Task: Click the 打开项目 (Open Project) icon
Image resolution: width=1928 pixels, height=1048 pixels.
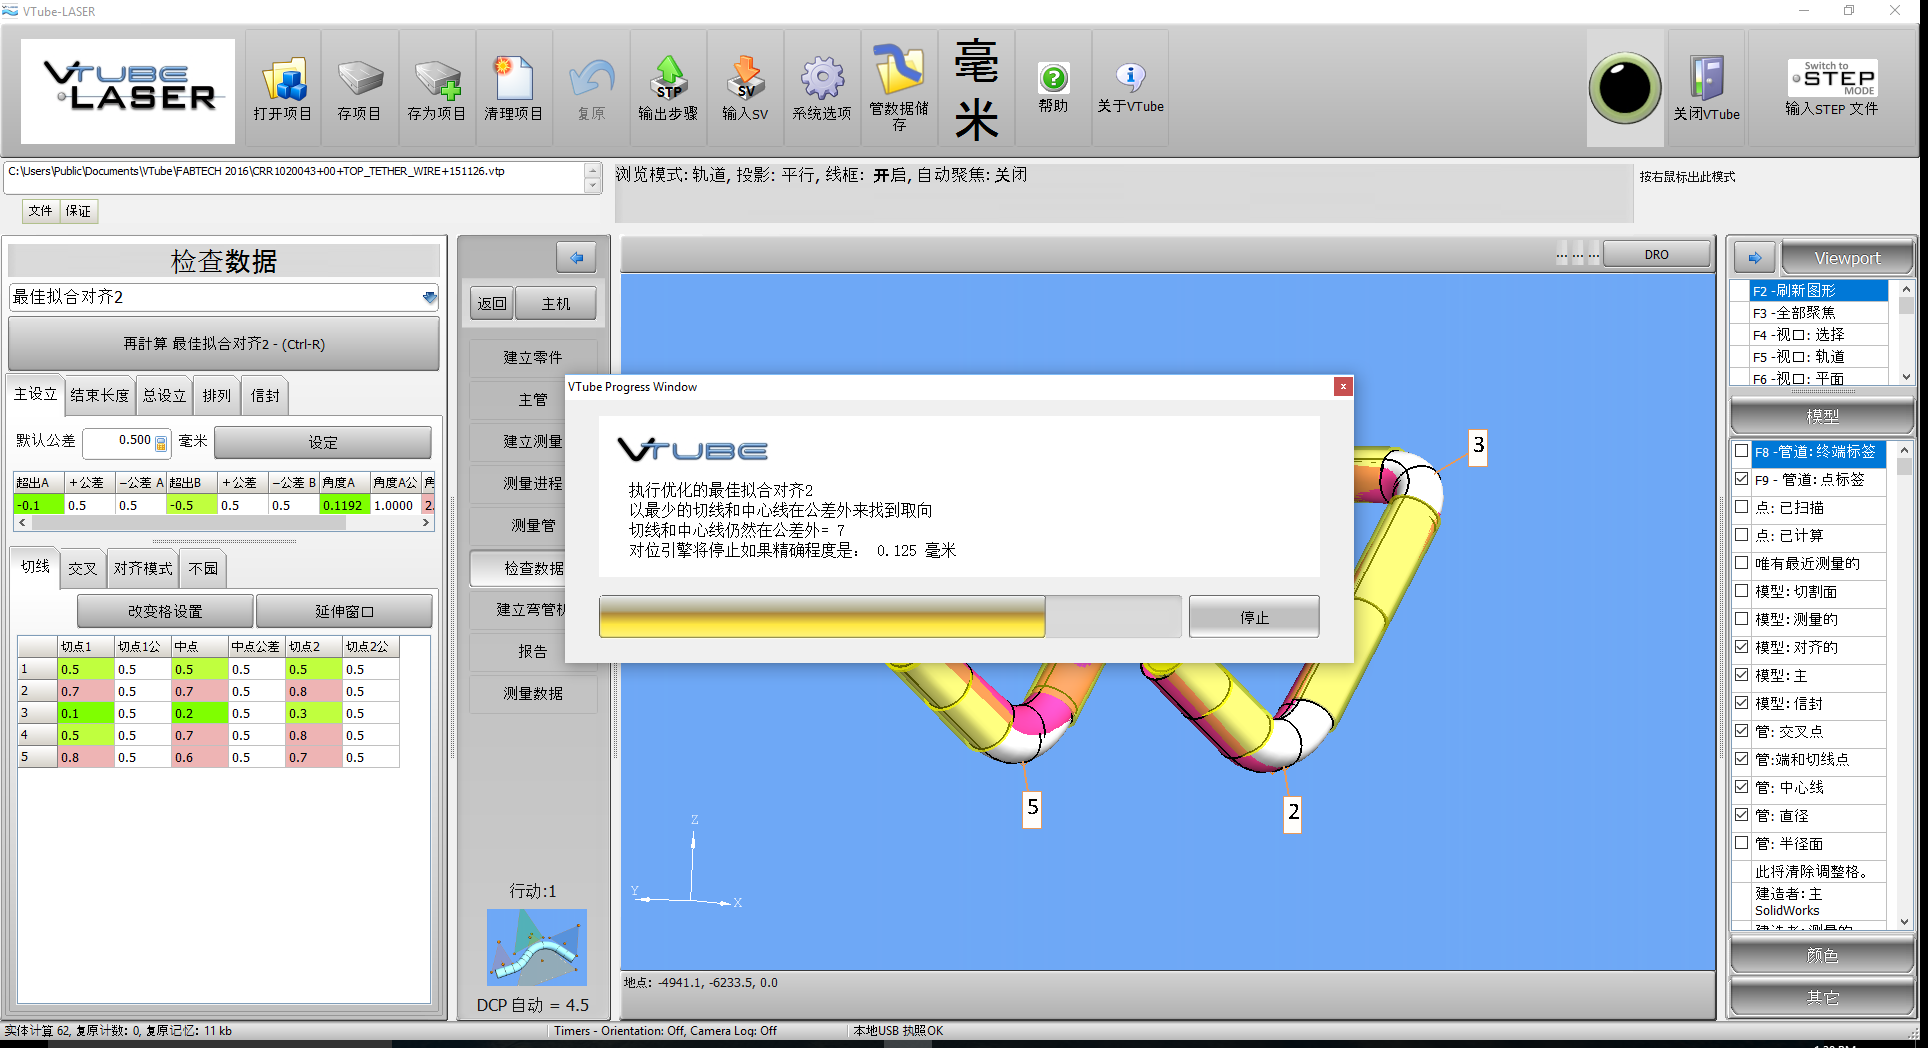Action: click(x=283, y=80)
